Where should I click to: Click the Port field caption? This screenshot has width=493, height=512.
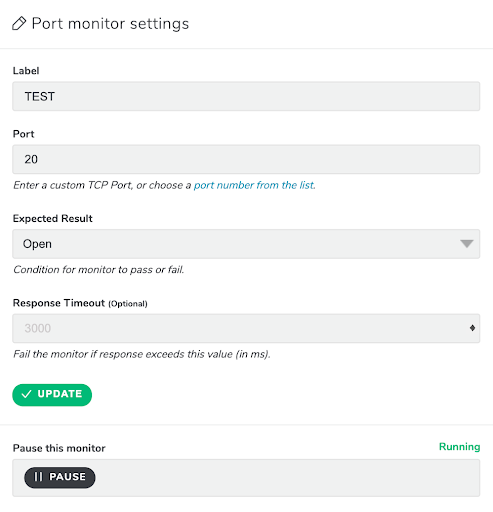23,134
